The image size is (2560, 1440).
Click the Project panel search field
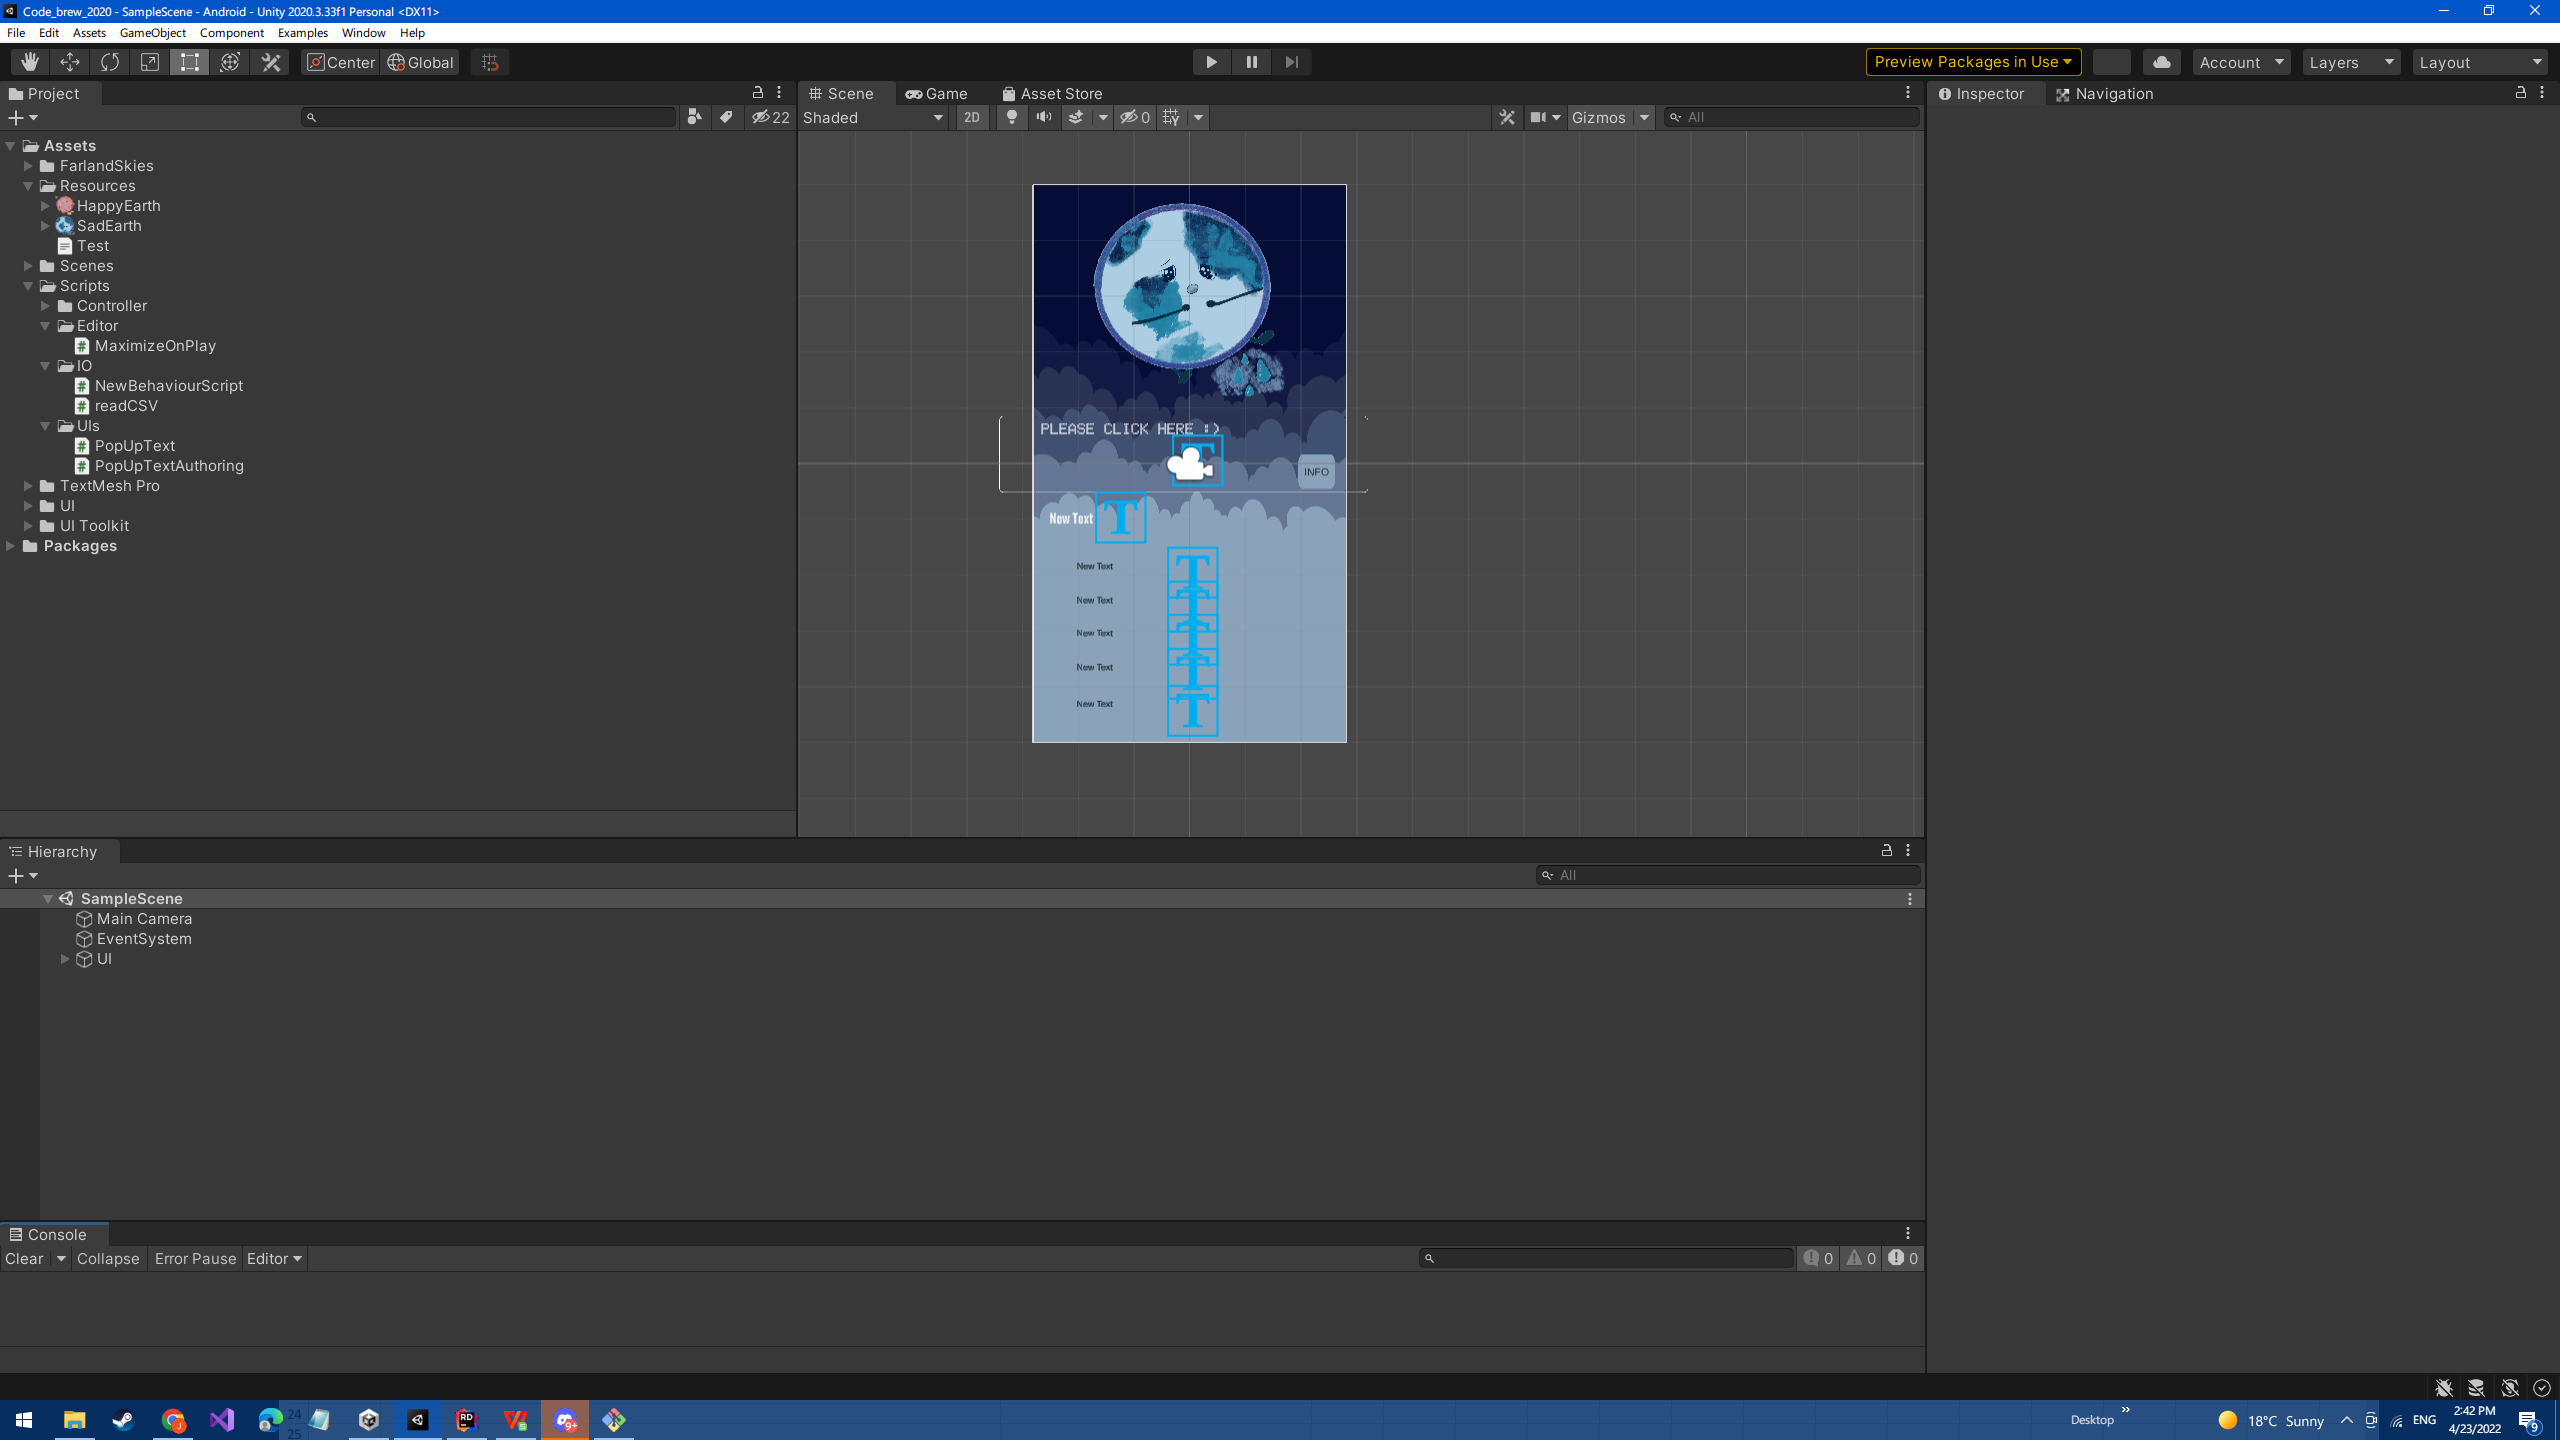490,117
